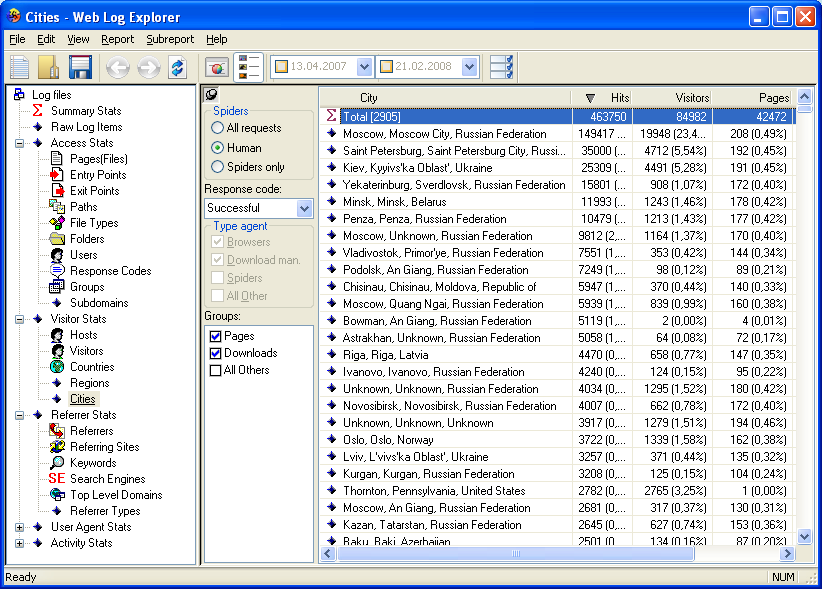Click the Top Level Domains icon
822x589 pixels.
click(x=57, y=495)
